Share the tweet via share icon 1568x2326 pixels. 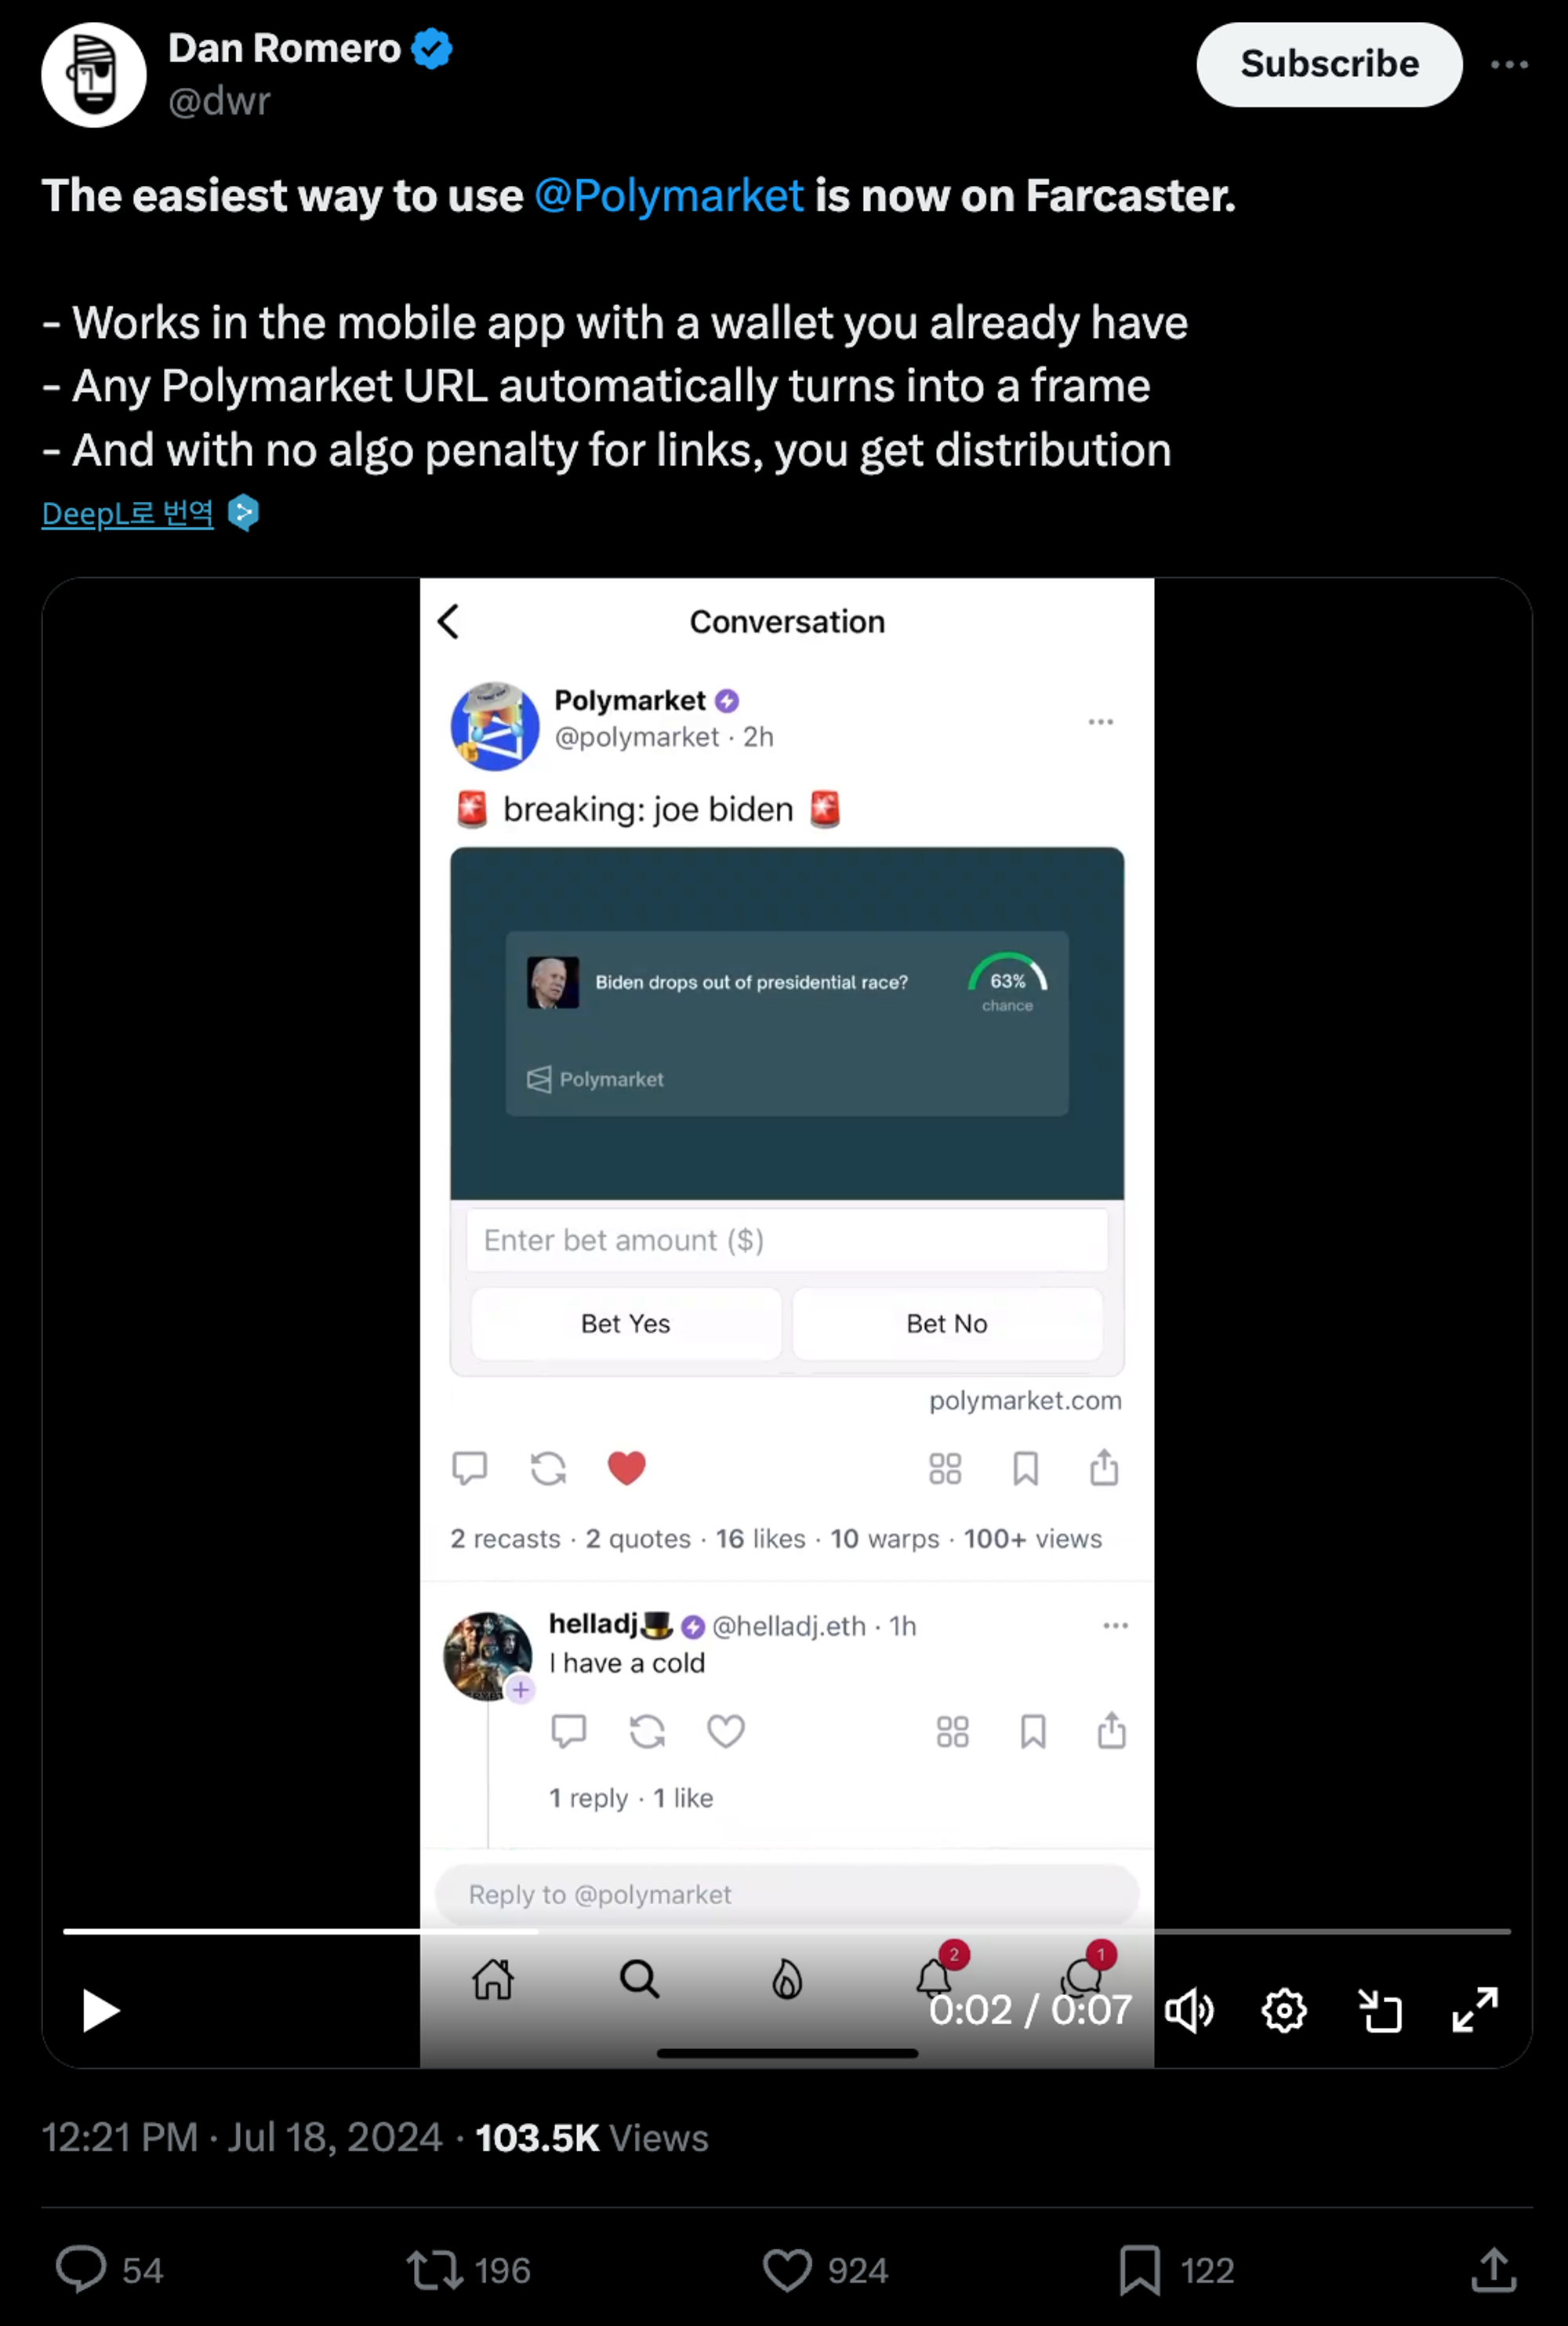pos(1494,2269)
